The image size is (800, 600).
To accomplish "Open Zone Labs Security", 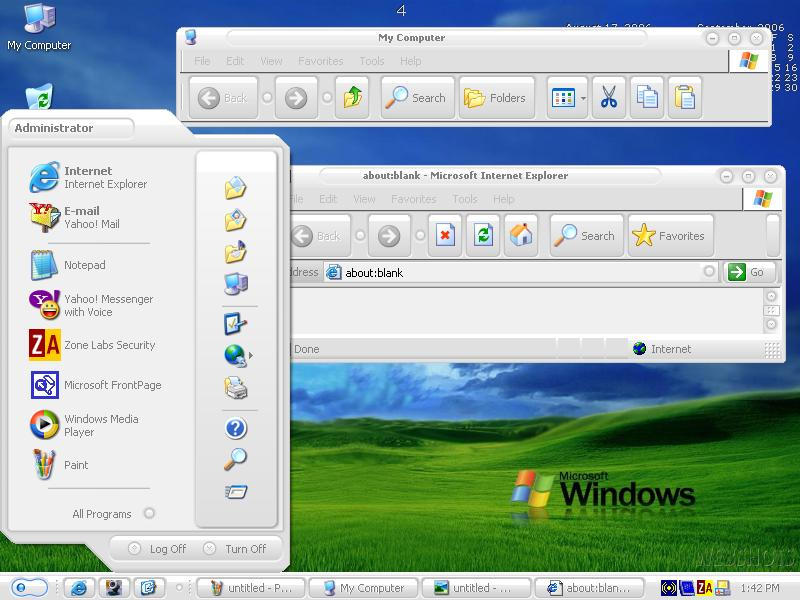I will (x=92, y=345).
